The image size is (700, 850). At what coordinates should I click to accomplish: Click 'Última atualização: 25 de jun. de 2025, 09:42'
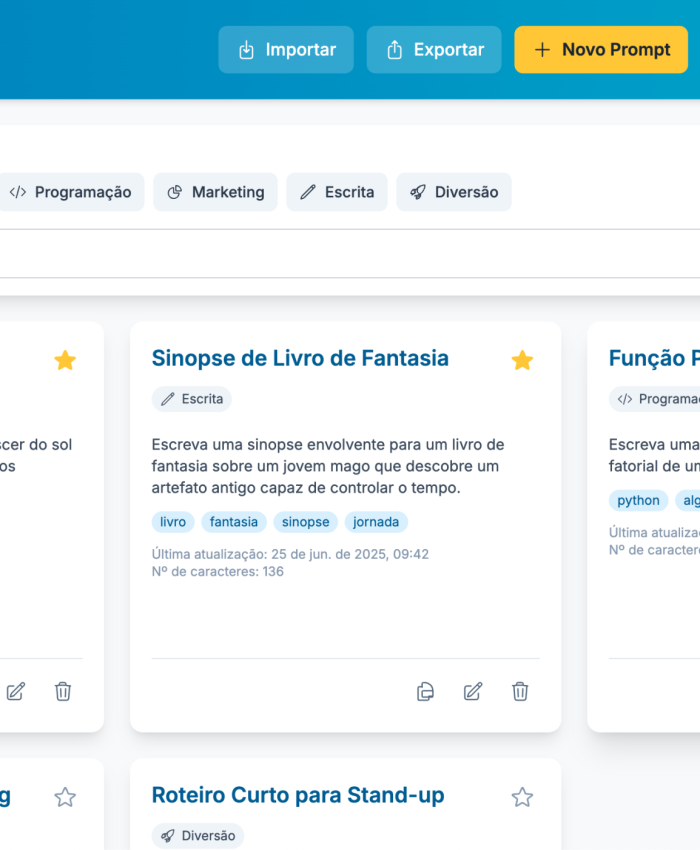[290, 554]
